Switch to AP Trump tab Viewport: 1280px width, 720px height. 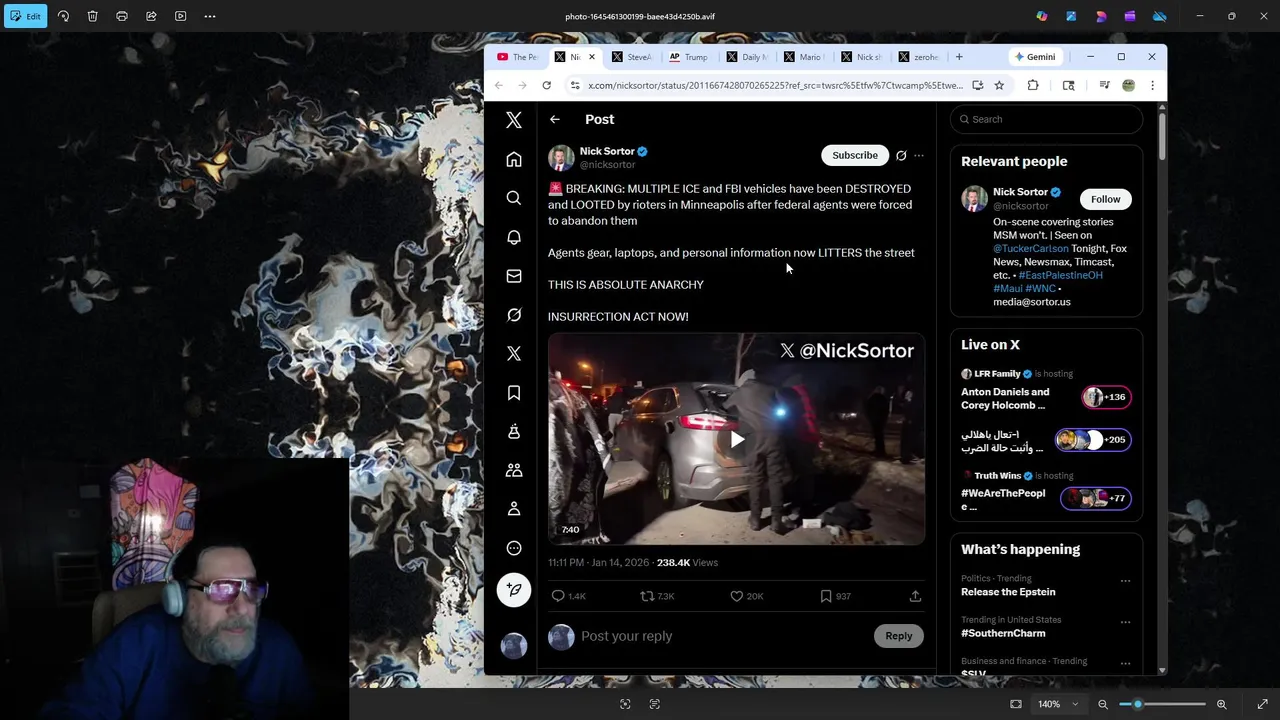[x=689, y=57]
